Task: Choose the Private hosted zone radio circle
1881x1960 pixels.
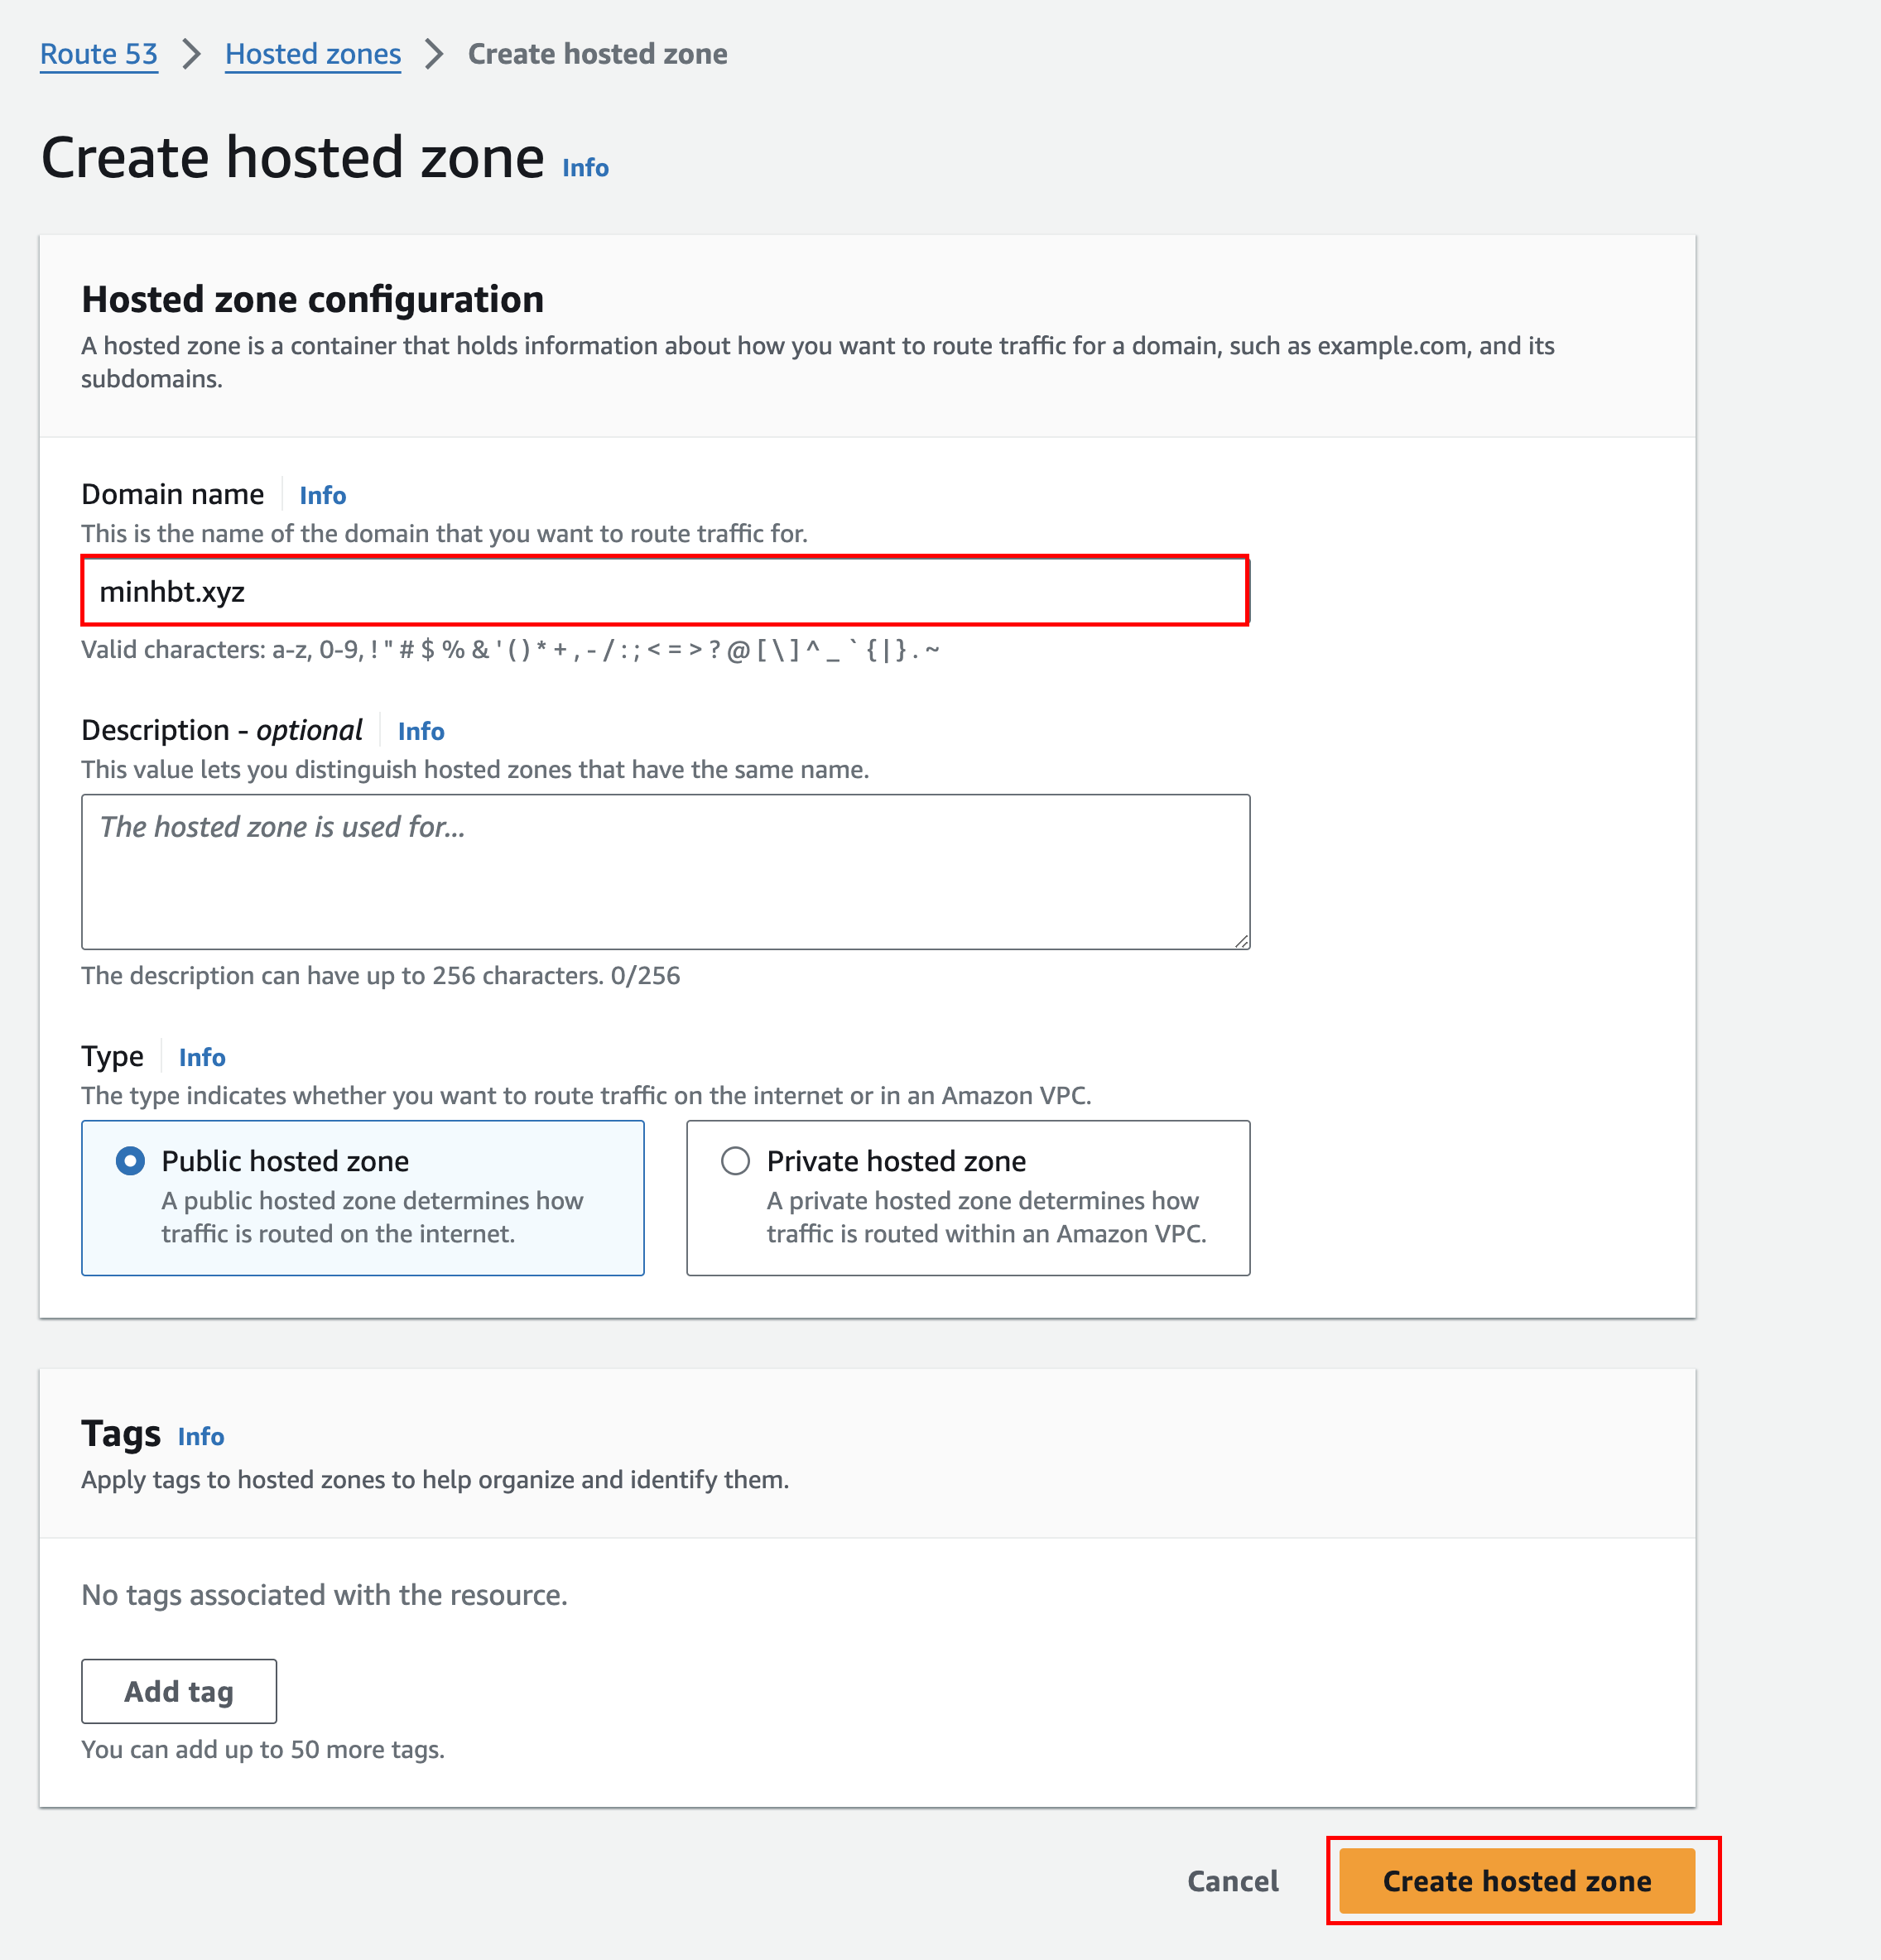Action: (735, 1161)
